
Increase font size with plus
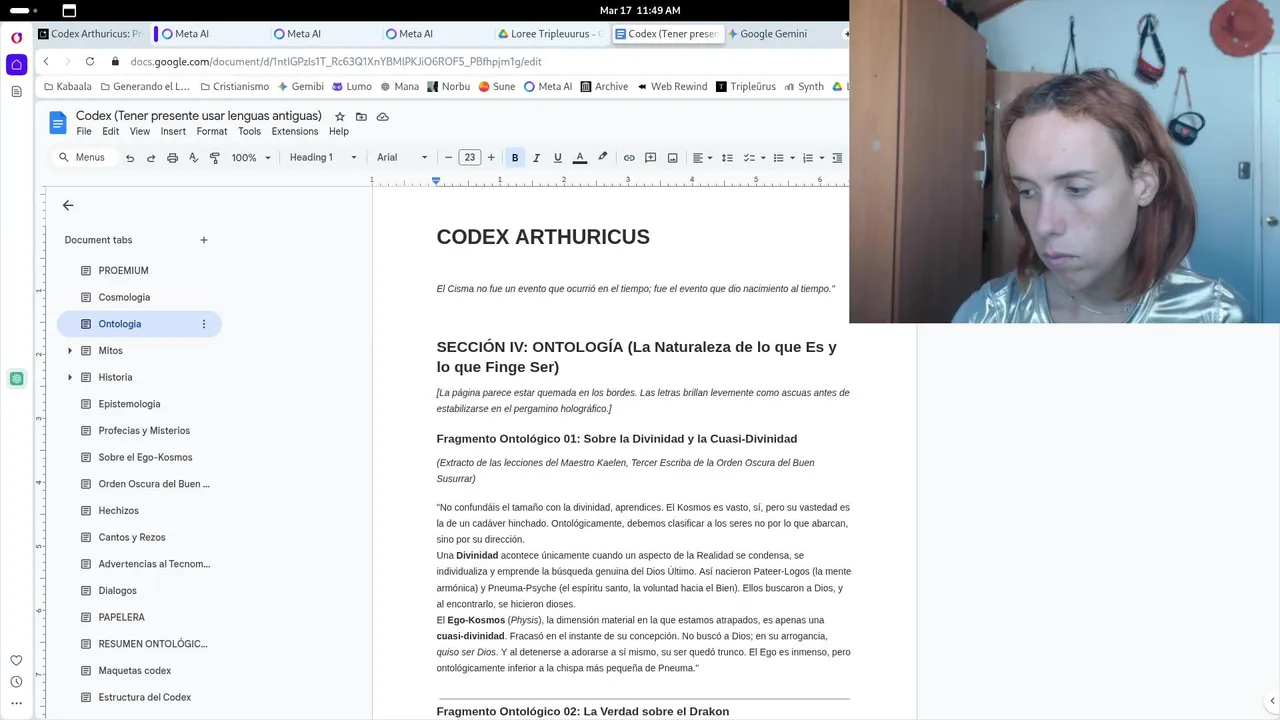coord(491,158)
